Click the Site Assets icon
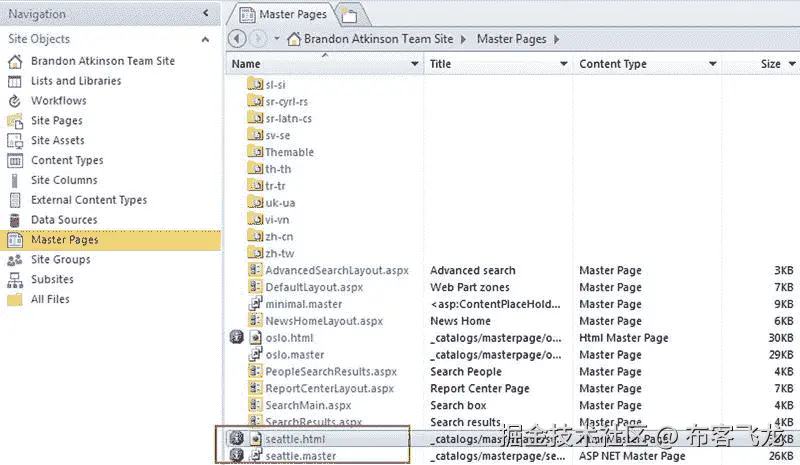Screen dimensions: 800x465 (x=15, y=141)
